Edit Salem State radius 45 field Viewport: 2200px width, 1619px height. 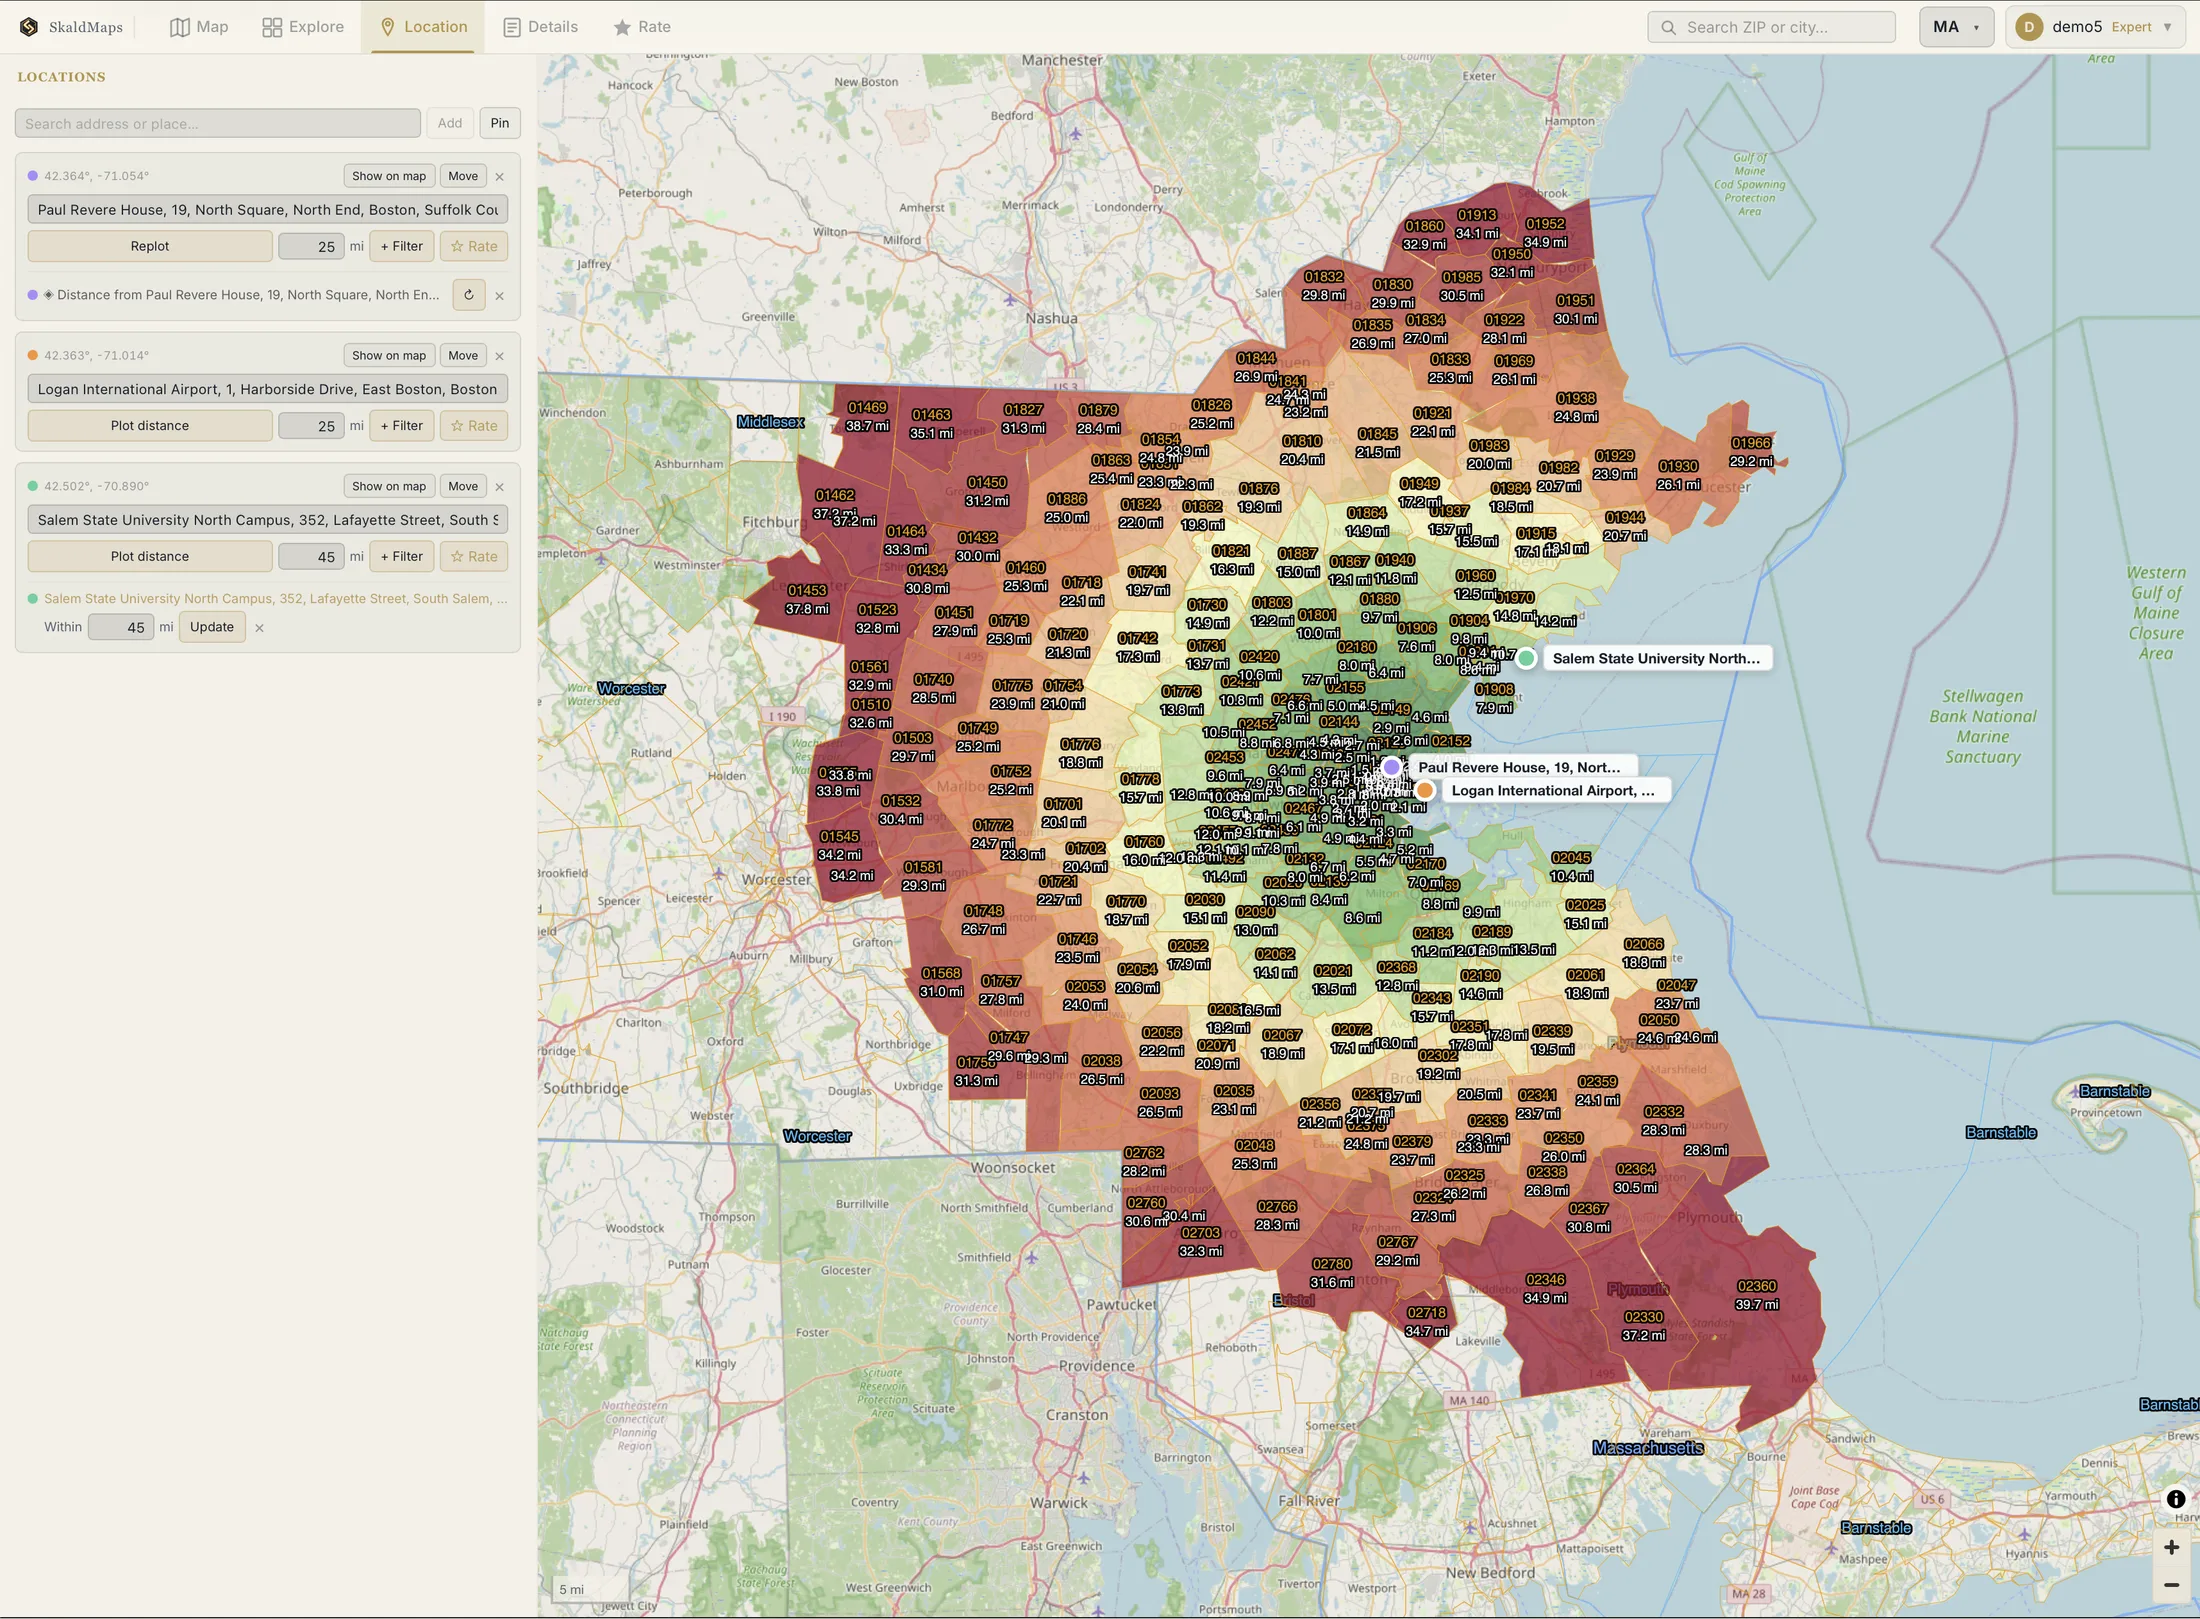311,556
